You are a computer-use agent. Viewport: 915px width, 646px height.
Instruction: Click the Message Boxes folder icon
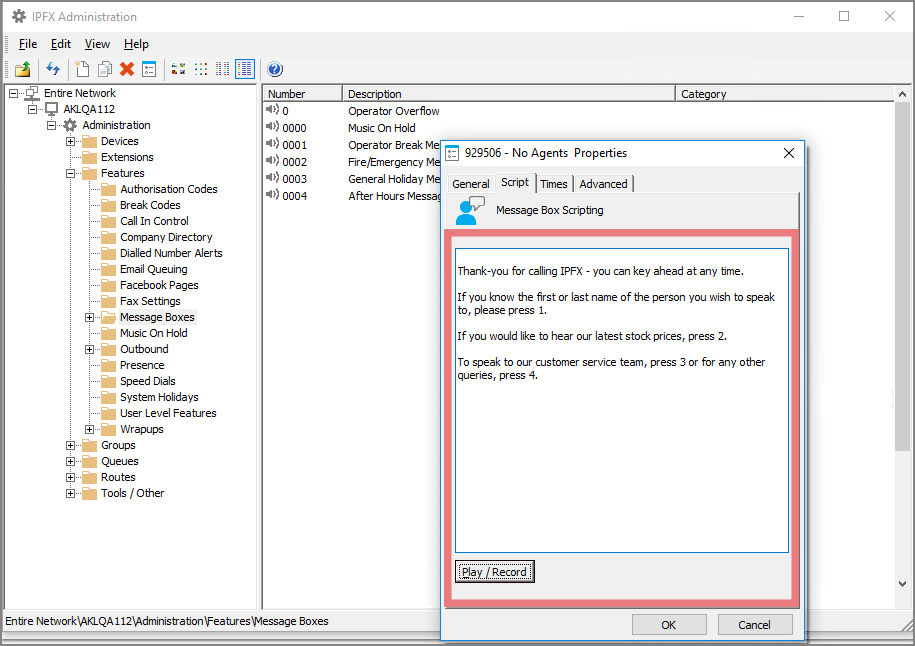[109, 317]
